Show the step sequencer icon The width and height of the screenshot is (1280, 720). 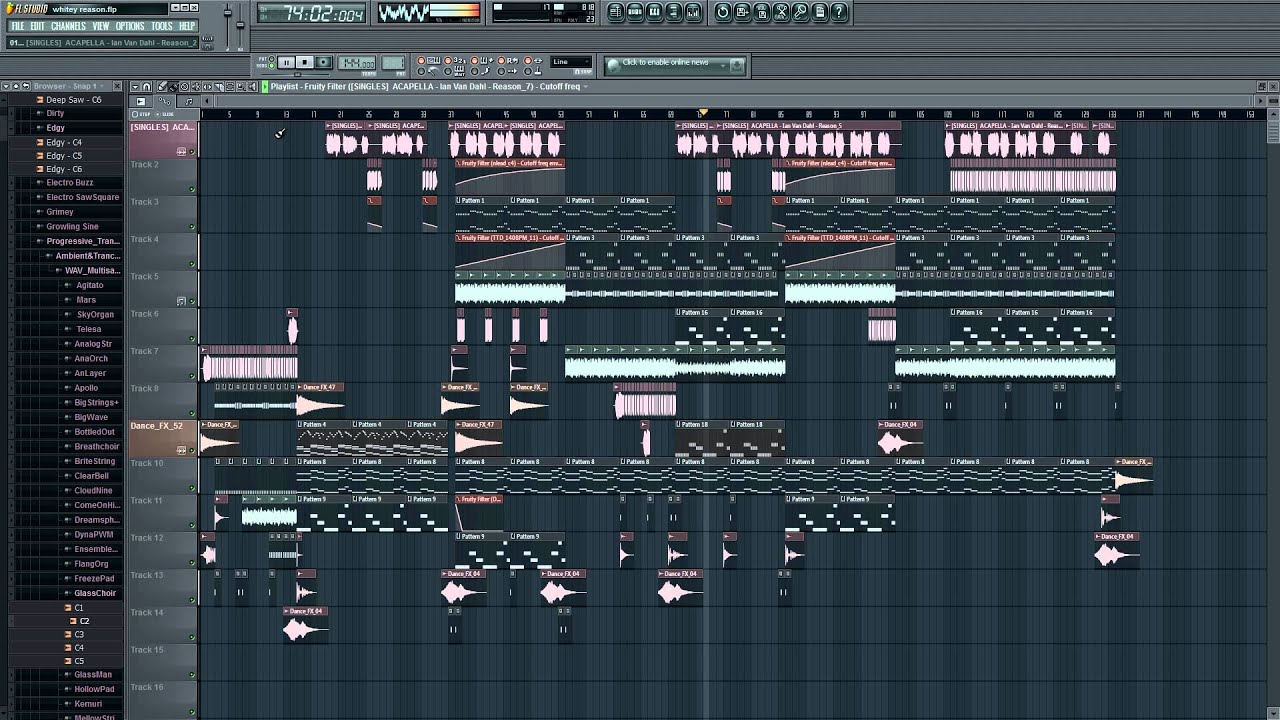tap(635, 12)
